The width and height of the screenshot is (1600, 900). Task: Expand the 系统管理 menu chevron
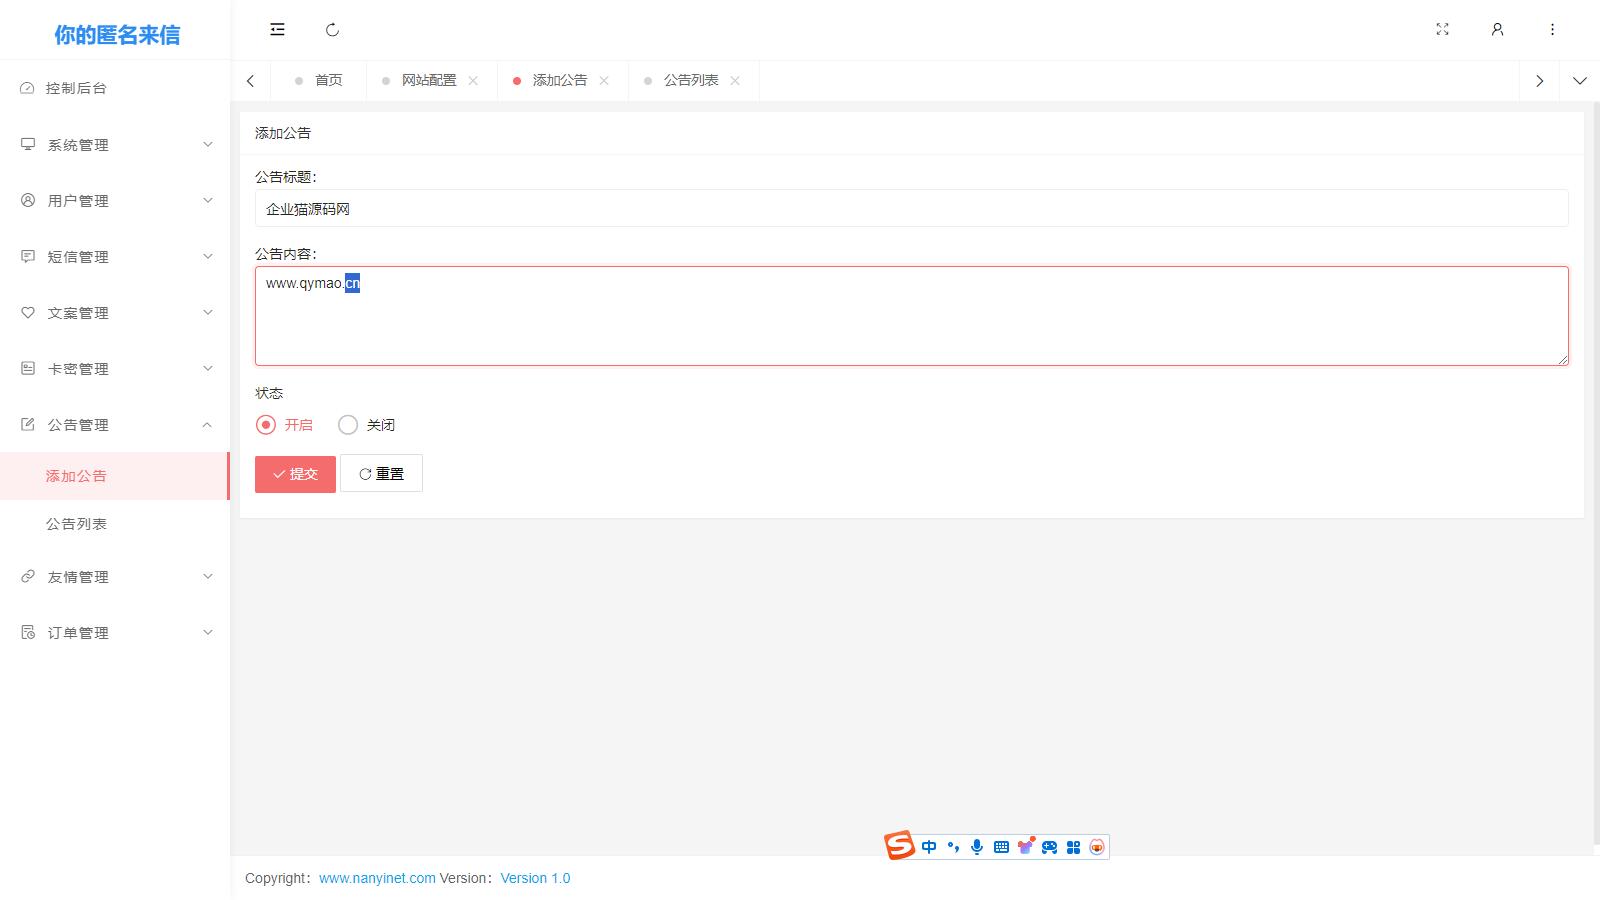[208, 144]
